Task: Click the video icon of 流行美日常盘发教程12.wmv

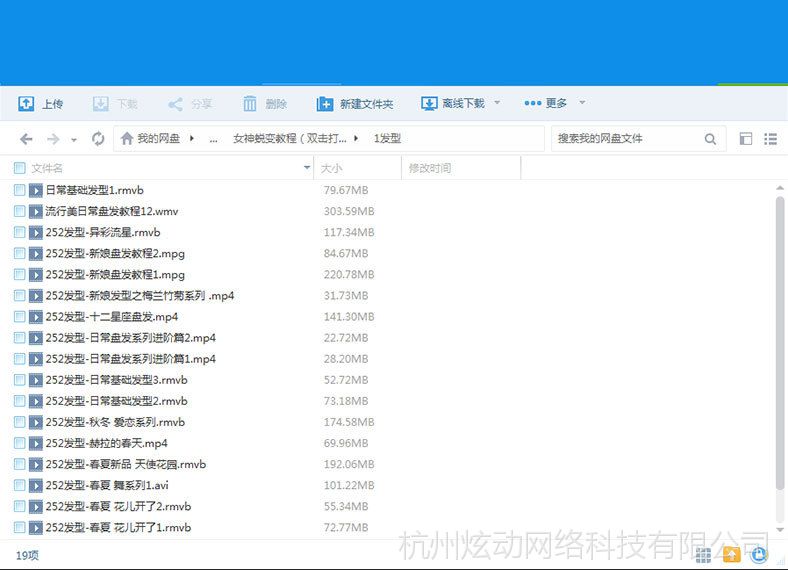Action: click(36, 212)
